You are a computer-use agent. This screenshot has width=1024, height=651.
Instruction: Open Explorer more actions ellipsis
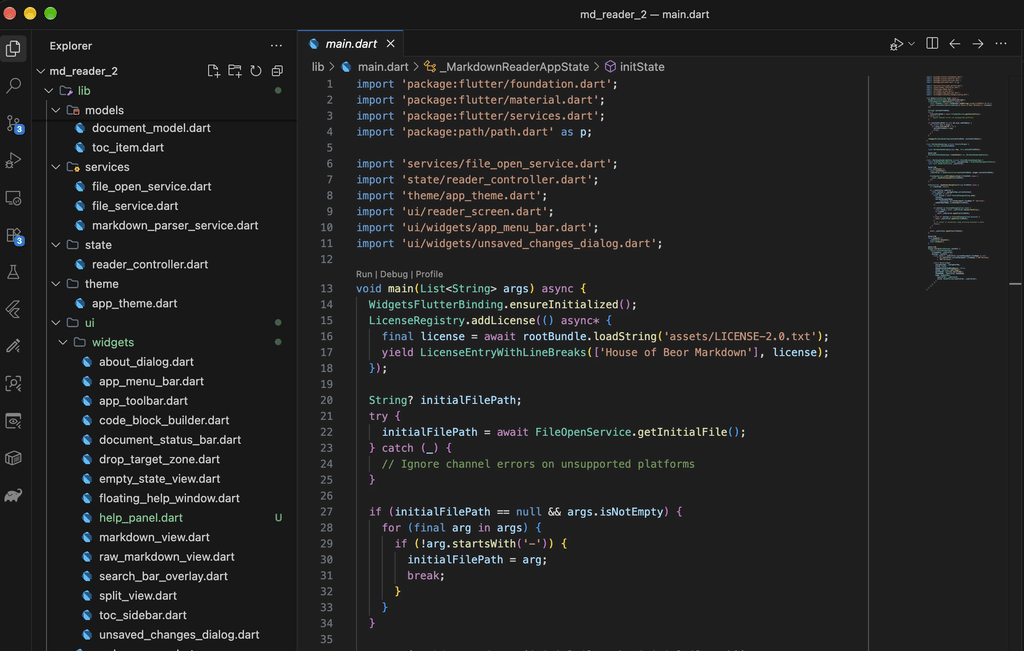[276, 46]
